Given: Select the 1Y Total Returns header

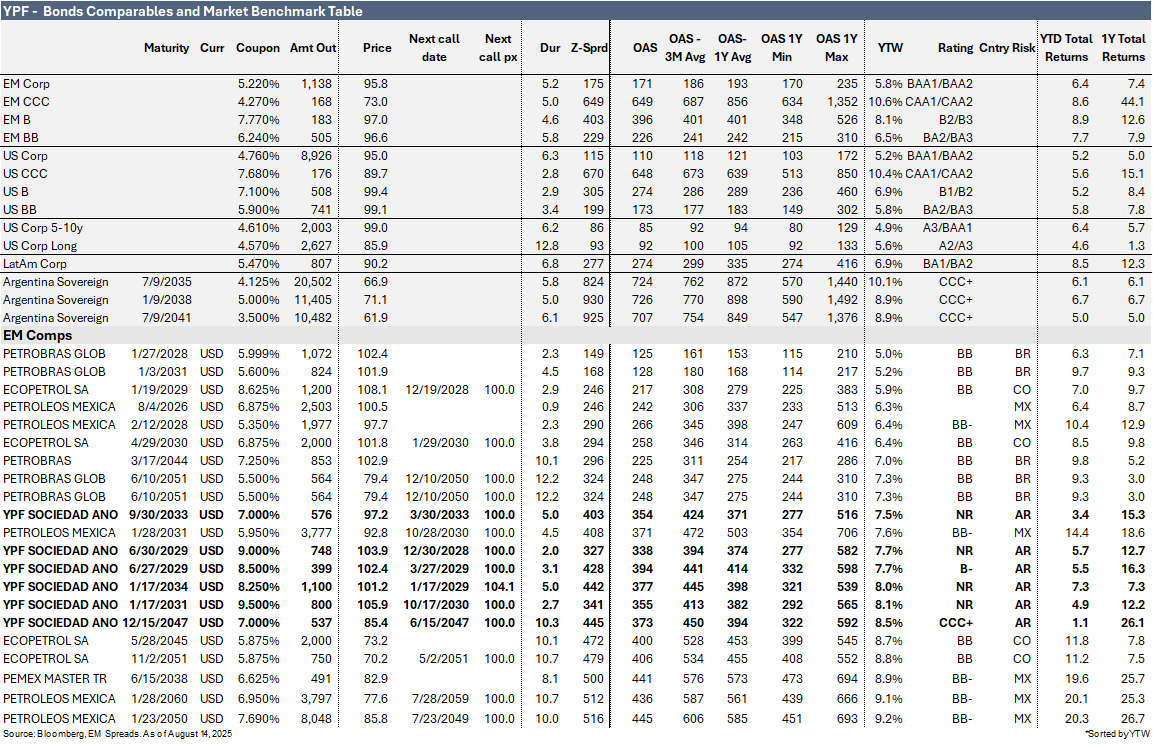Looking at the screenshot, I should (x=1123, y=48).
